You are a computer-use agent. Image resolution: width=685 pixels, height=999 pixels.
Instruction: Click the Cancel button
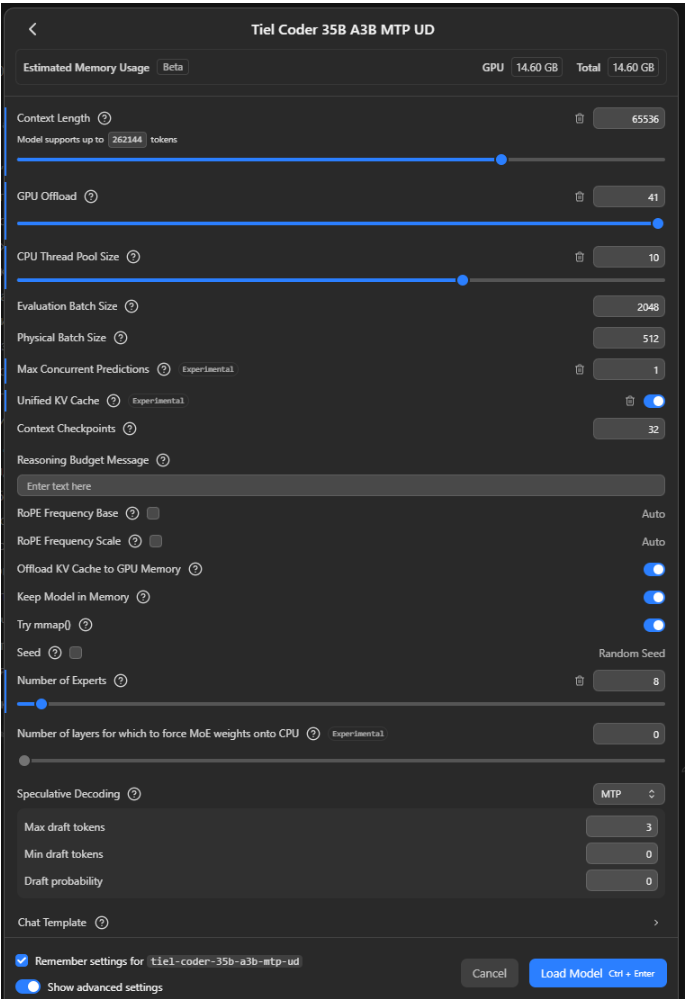coord(489,974)
